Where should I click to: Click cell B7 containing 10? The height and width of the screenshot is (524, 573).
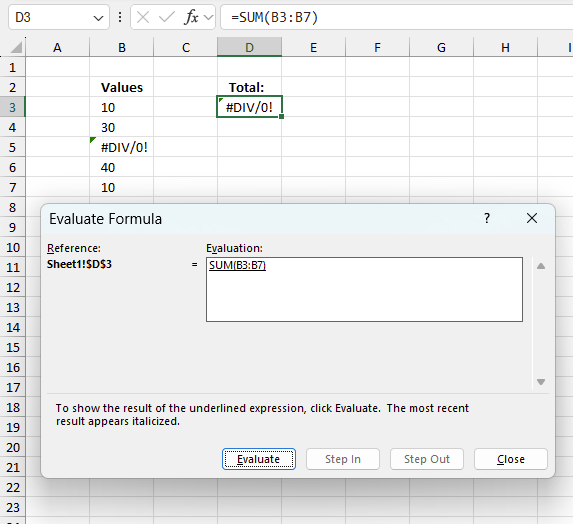(122, 187)
